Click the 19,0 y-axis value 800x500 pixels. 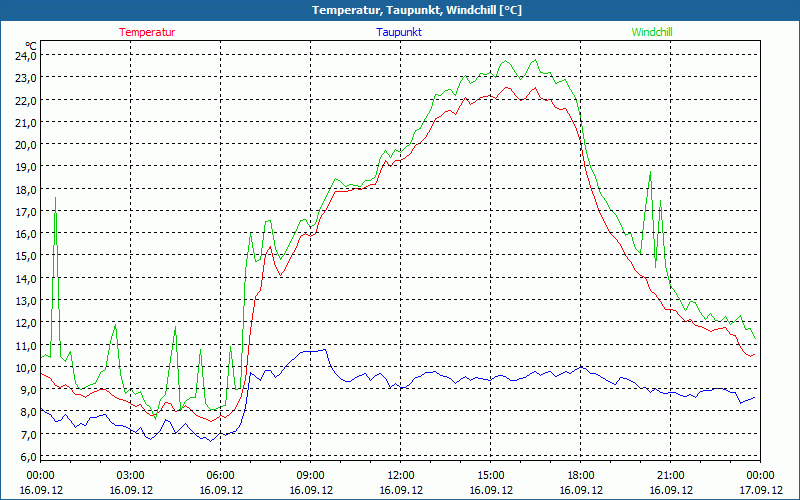tap(26, 167)
